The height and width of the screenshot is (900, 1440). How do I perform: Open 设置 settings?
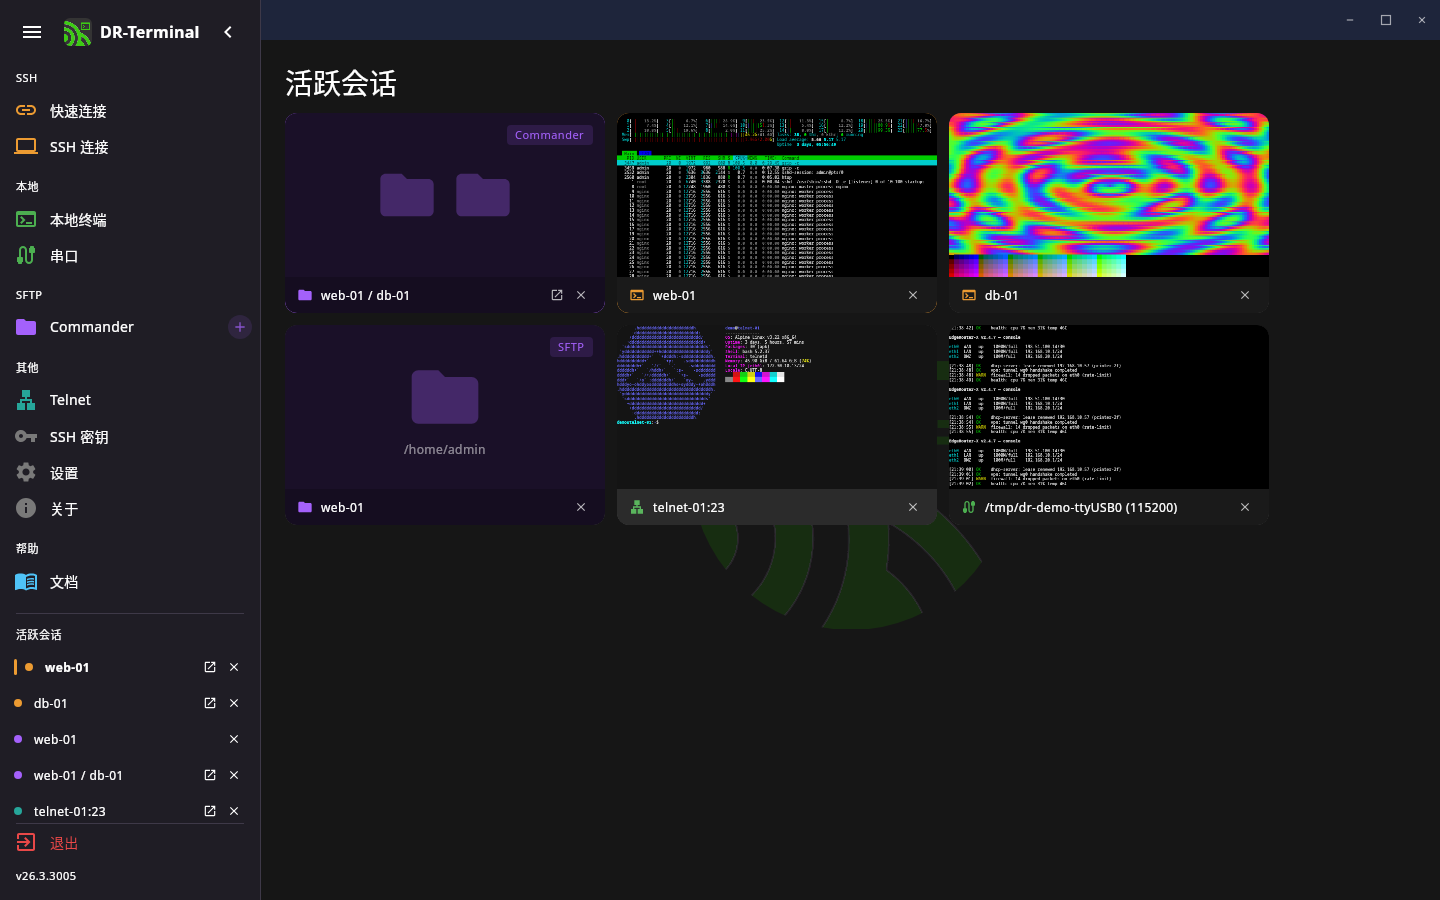(x=130, y=473)
